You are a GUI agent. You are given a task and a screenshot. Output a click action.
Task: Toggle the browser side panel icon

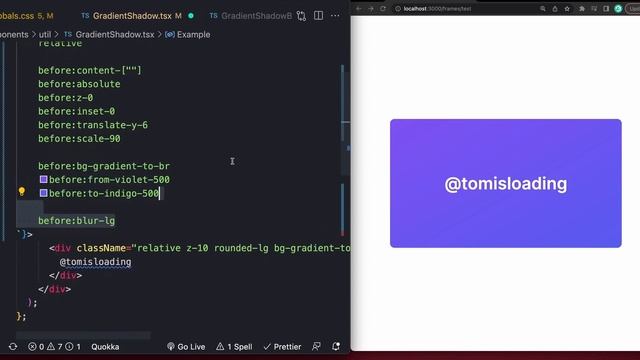coord(606,9)
